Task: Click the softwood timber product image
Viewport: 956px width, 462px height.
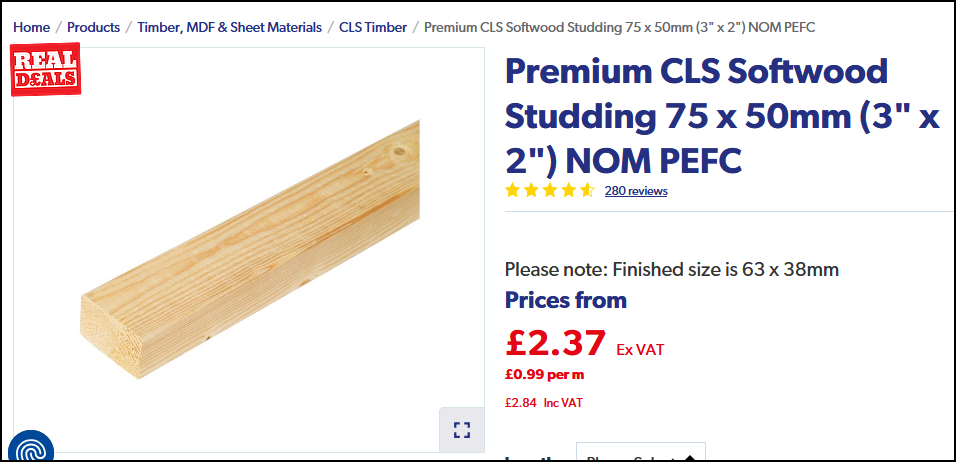Action: click(x=250, y=250)
